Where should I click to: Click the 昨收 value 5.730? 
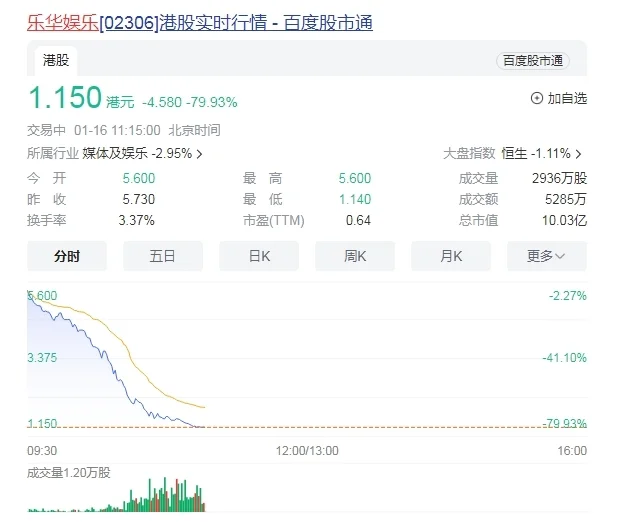point(139,200)
